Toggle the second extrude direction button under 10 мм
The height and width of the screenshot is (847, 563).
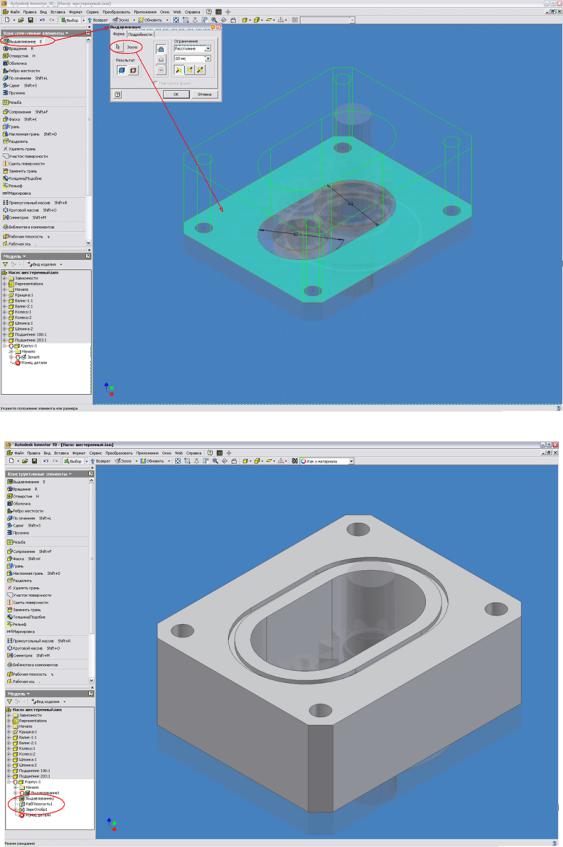[190, 70]
